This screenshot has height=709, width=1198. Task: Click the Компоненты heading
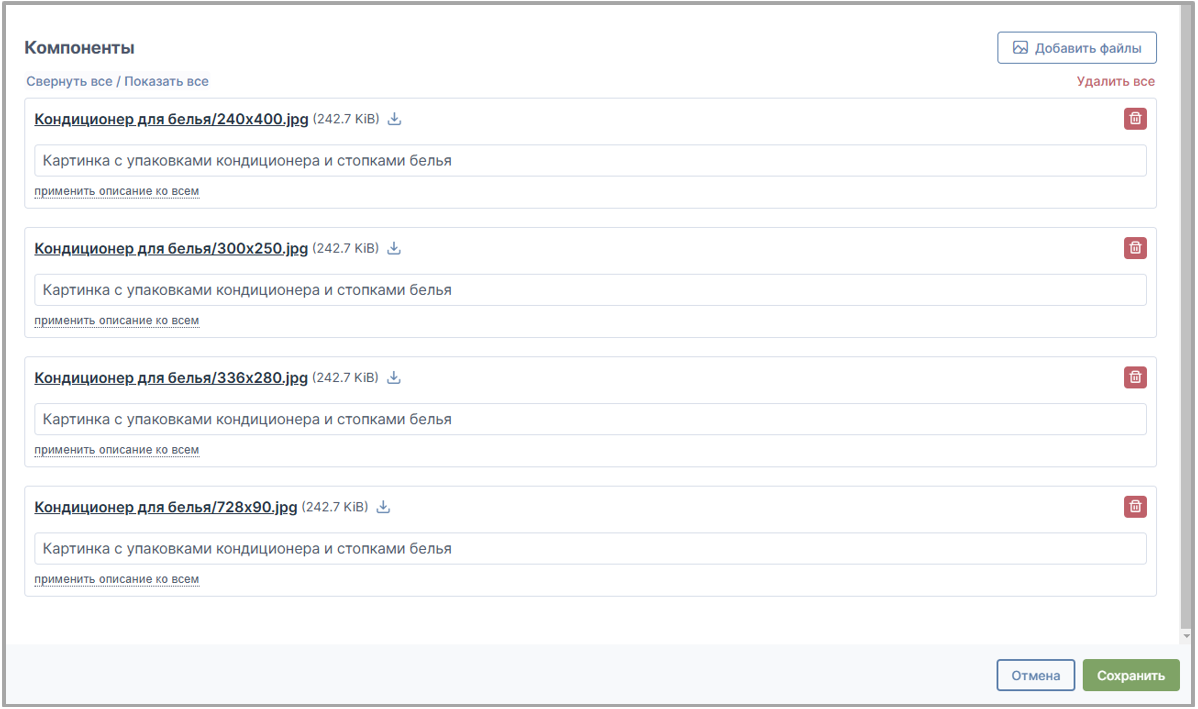pos(79,48)
